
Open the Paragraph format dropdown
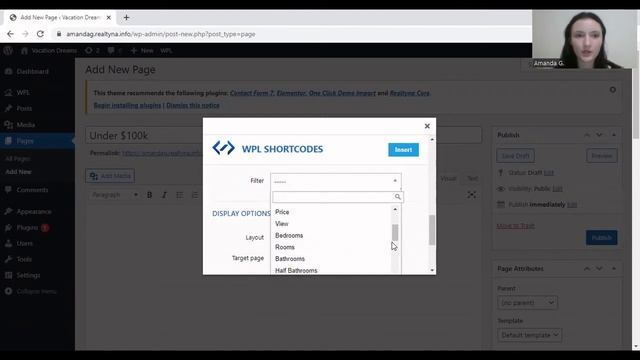click(114, 195)
